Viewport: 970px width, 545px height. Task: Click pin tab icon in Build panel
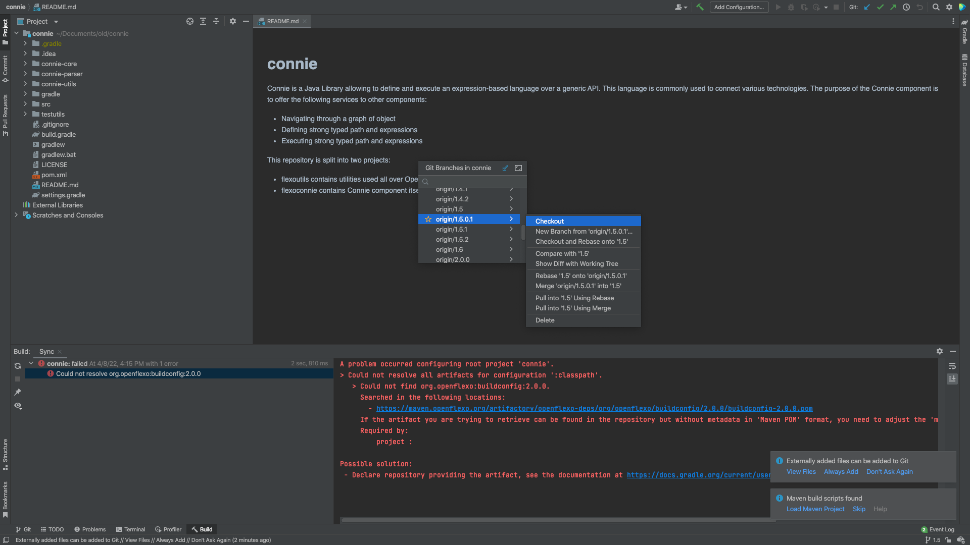[x=18, y=392]
